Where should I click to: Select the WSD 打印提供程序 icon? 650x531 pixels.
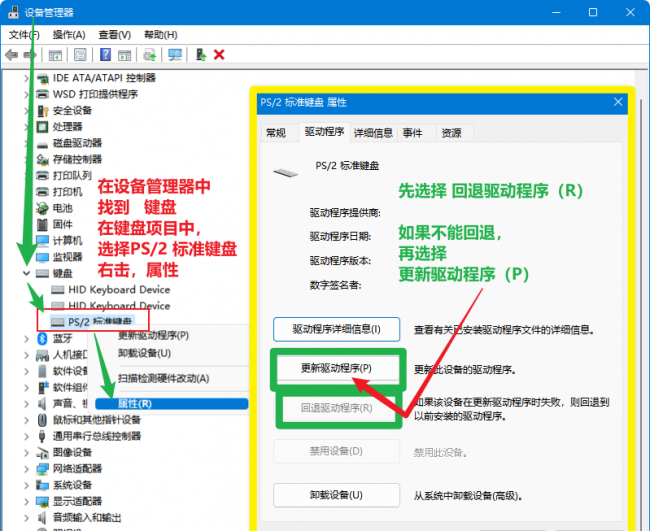[42, 95]
